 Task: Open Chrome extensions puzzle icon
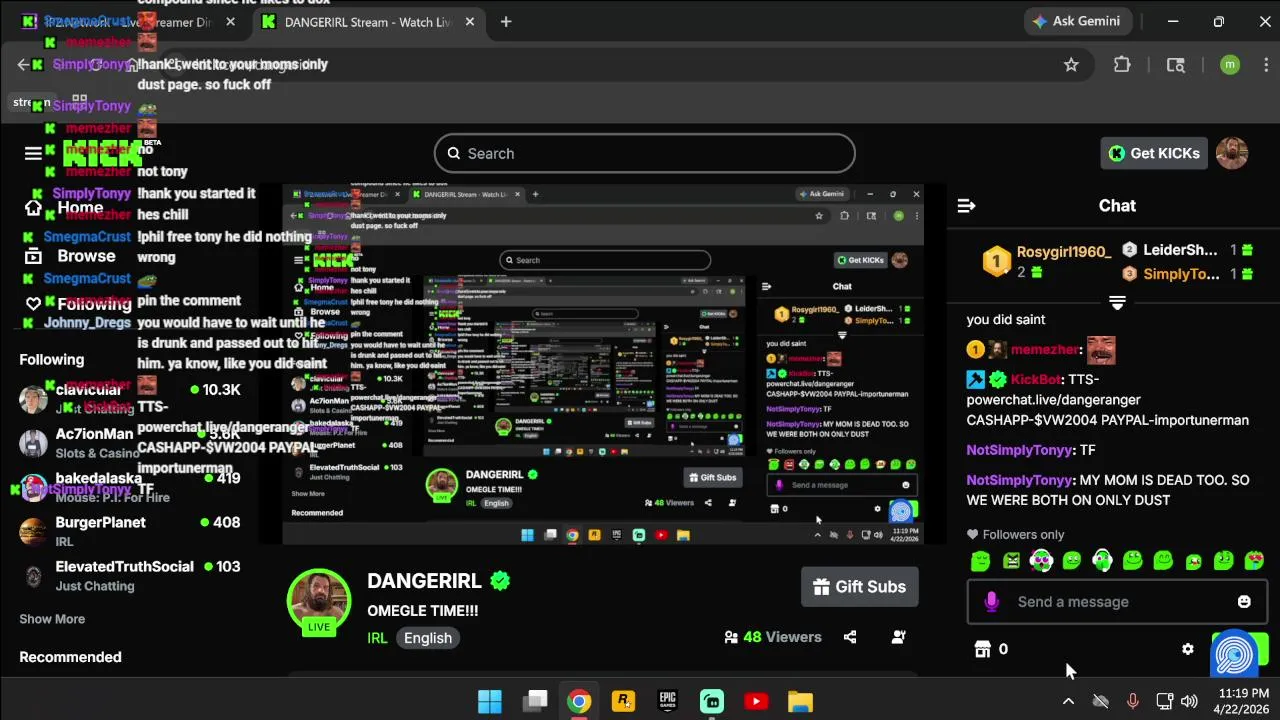point(1122,65)
